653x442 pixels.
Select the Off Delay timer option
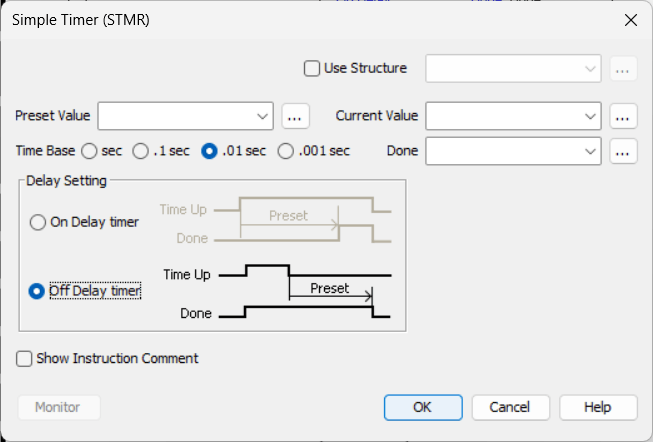[37, 291]
